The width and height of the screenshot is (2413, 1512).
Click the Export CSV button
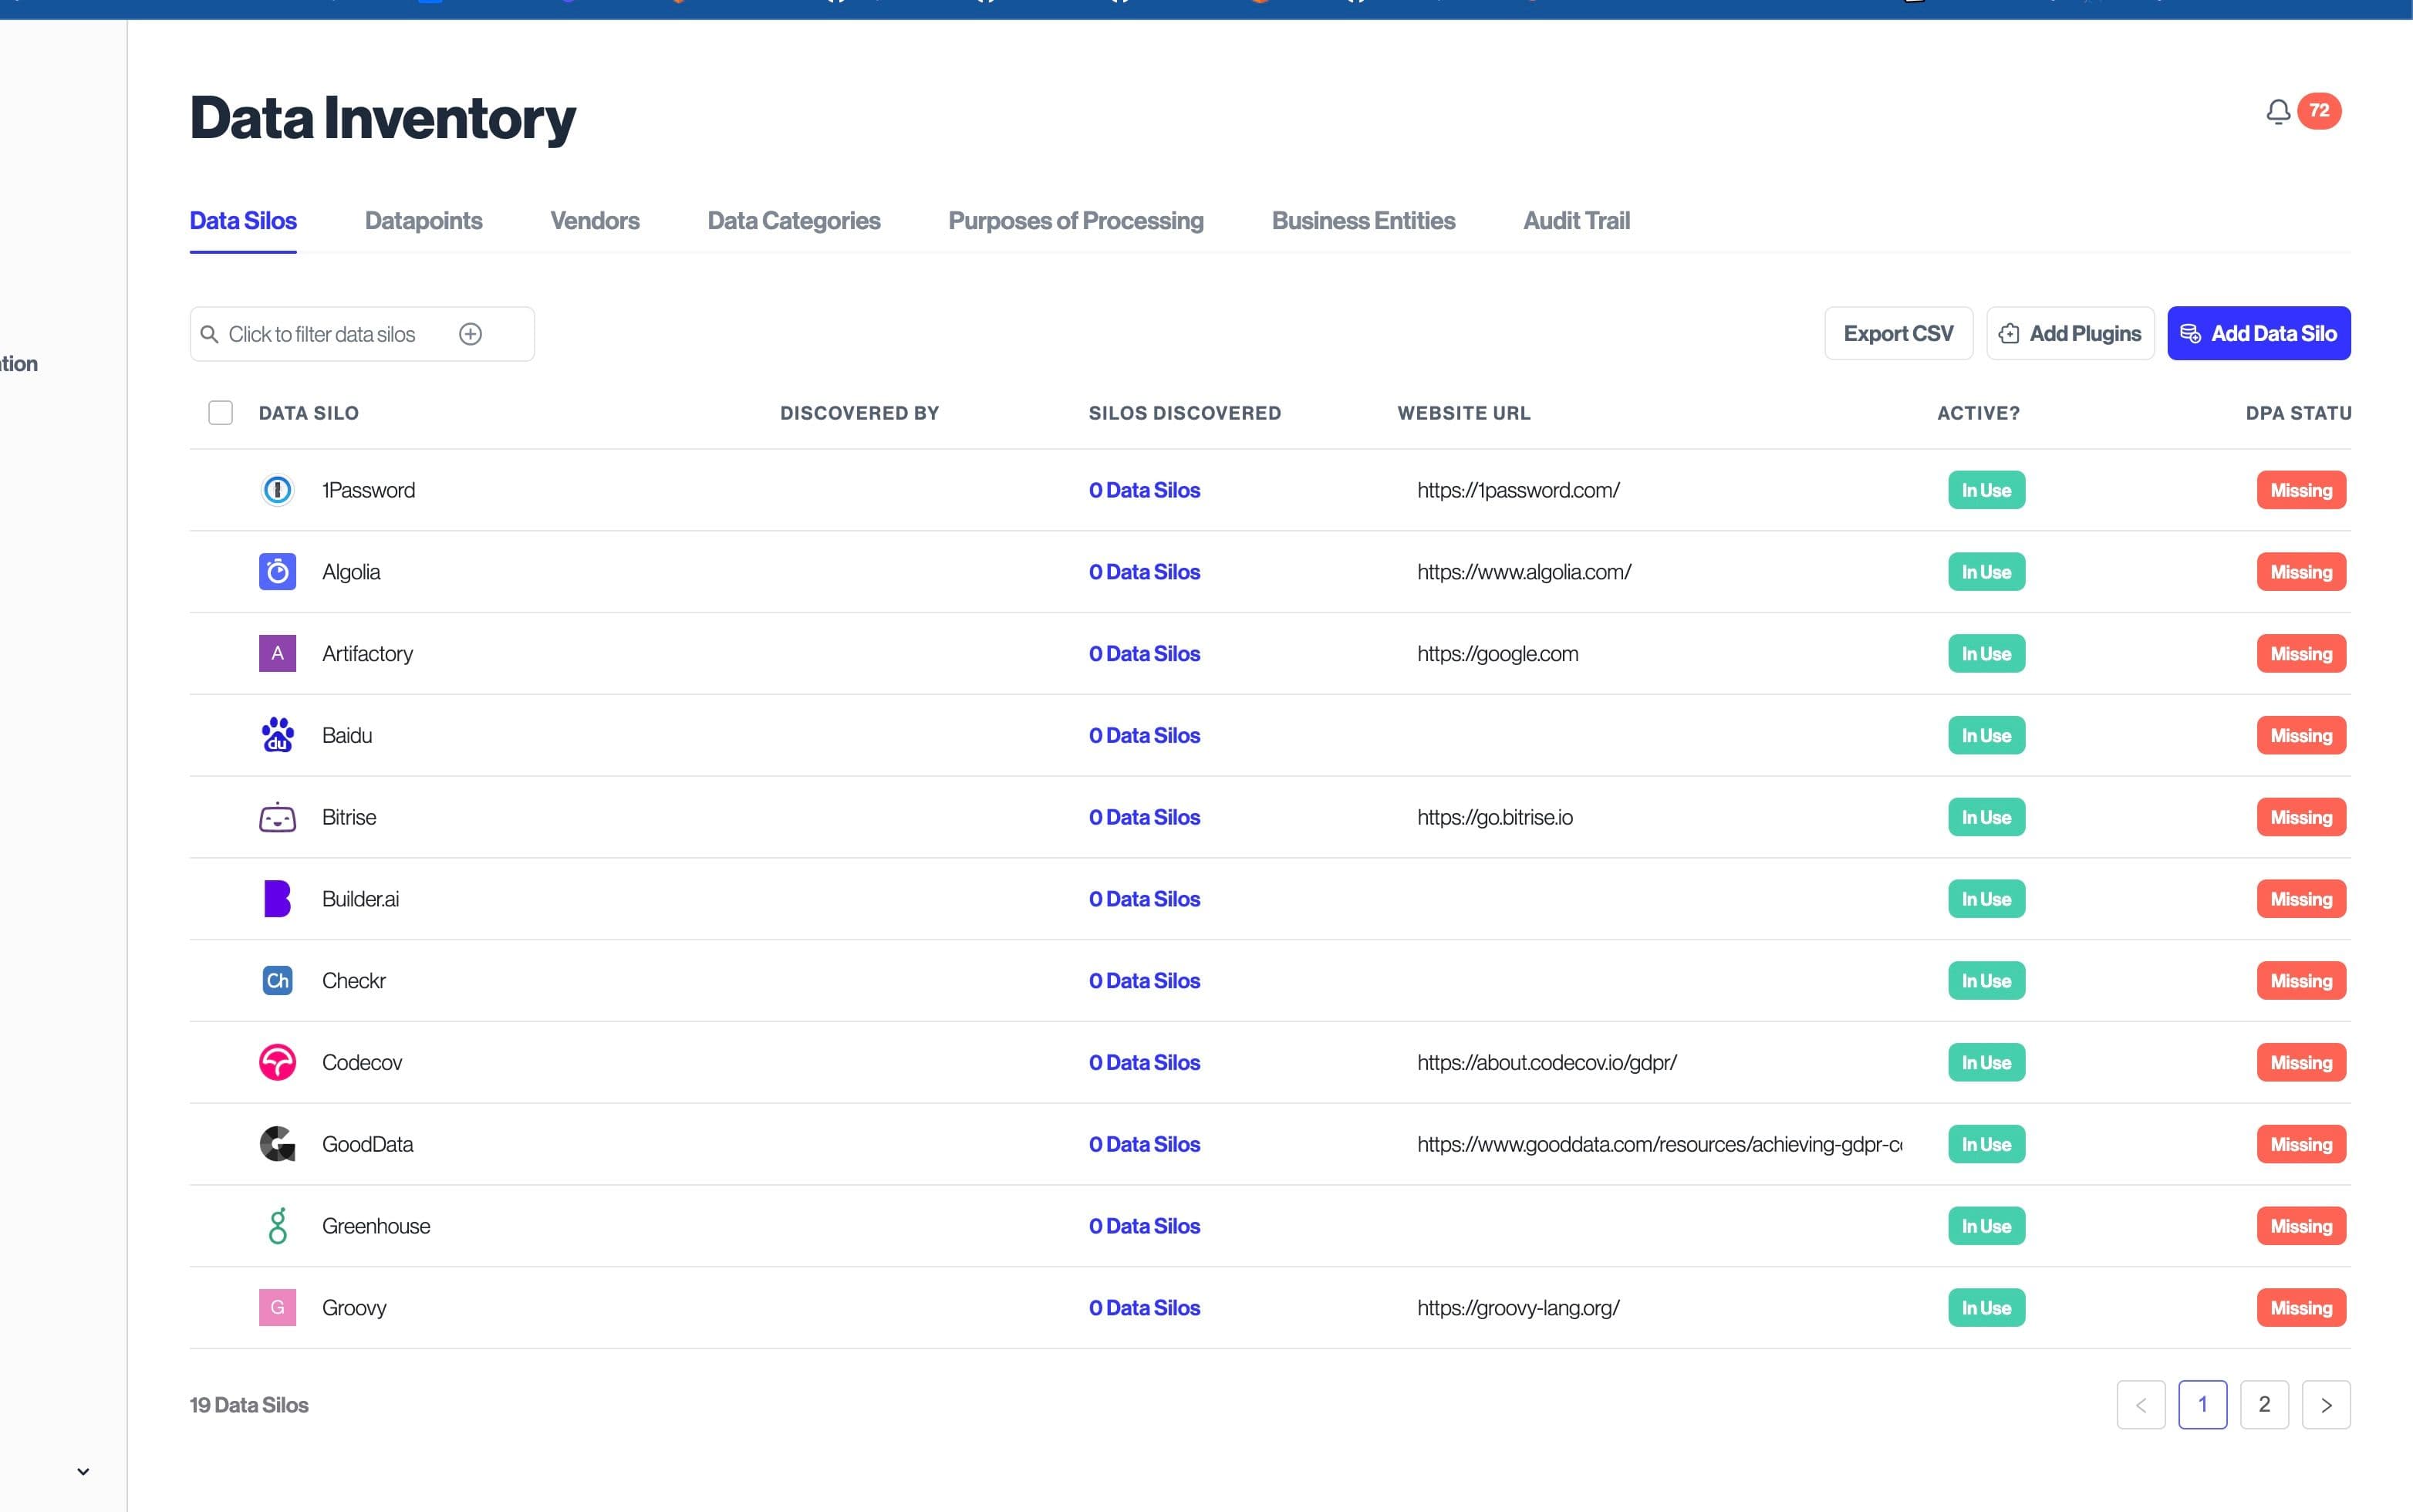click(1897, 334)
